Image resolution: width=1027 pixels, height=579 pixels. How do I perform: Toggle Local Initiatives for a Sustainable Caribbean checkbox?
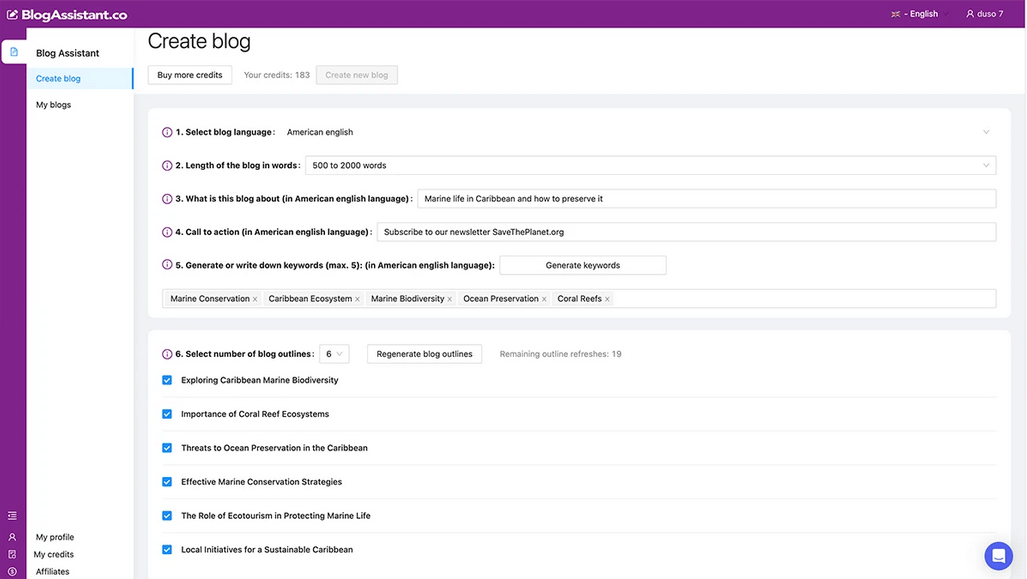coord(167,549)
